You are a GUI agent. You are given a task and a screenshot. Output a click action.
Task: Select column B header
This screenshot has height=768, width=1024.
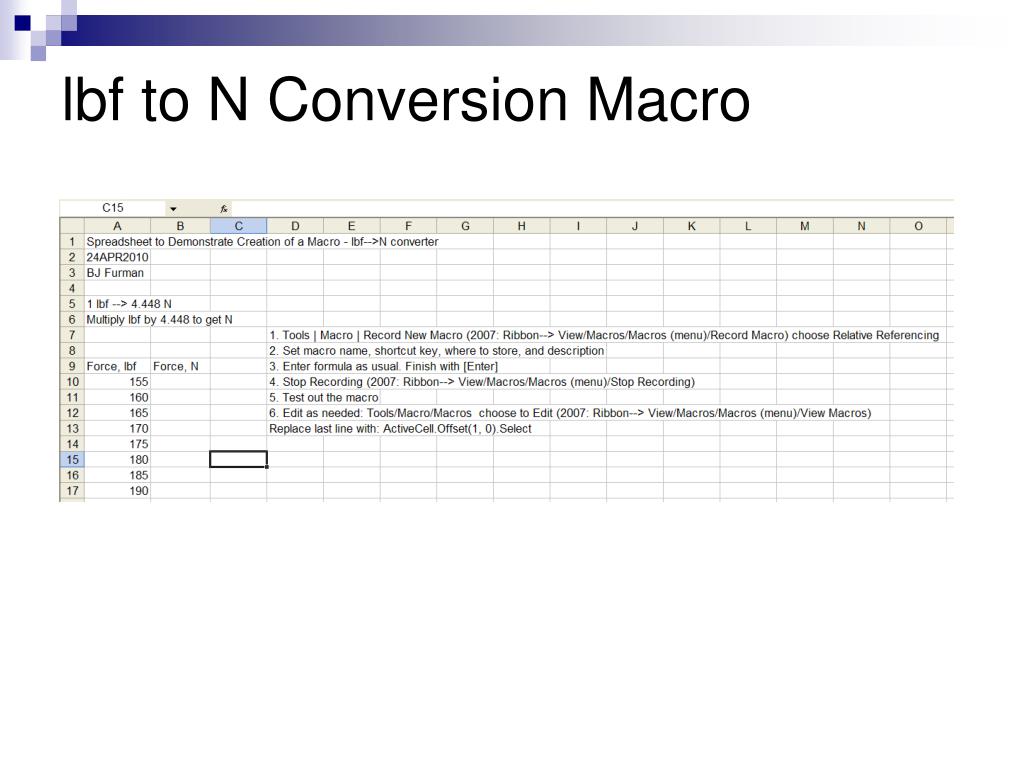click(180, 226)
